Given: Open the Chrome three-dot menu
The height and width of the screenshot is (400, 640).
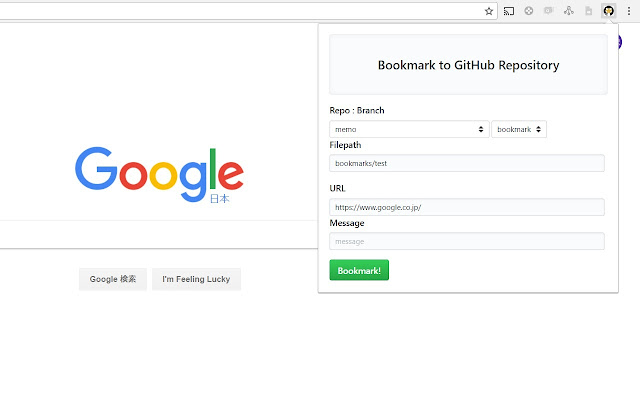Looking at the screenshot, I should tap(629, 11).
